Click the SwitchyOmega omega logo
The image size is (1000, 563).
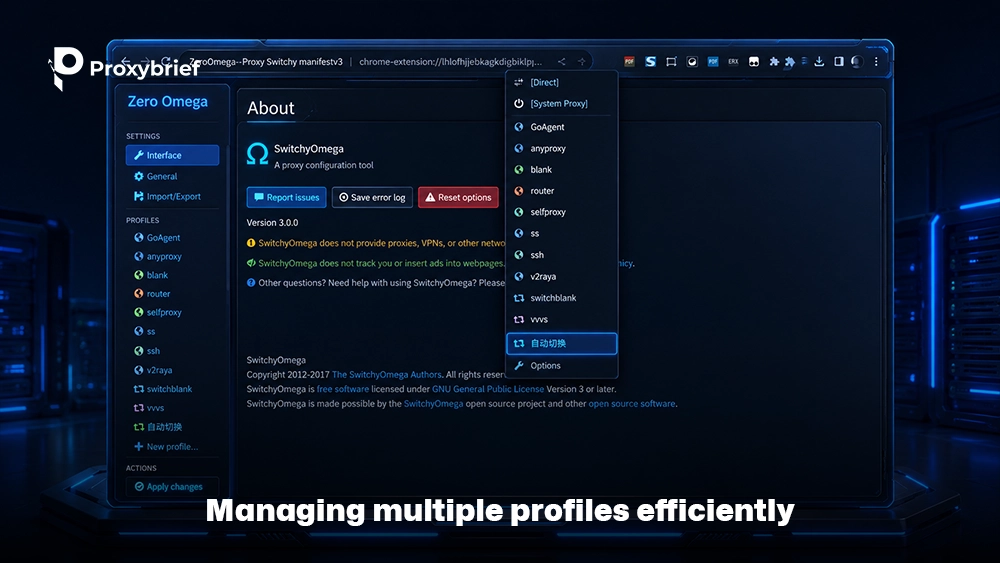click(257, 154)
